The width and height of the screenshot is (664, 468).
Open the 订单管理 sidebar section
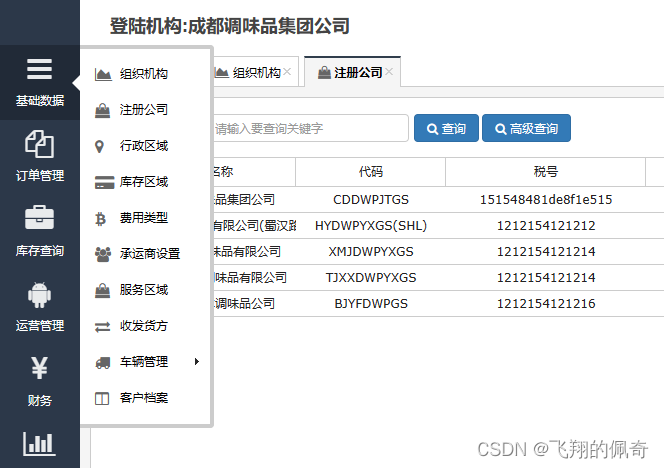coord(39,156)
